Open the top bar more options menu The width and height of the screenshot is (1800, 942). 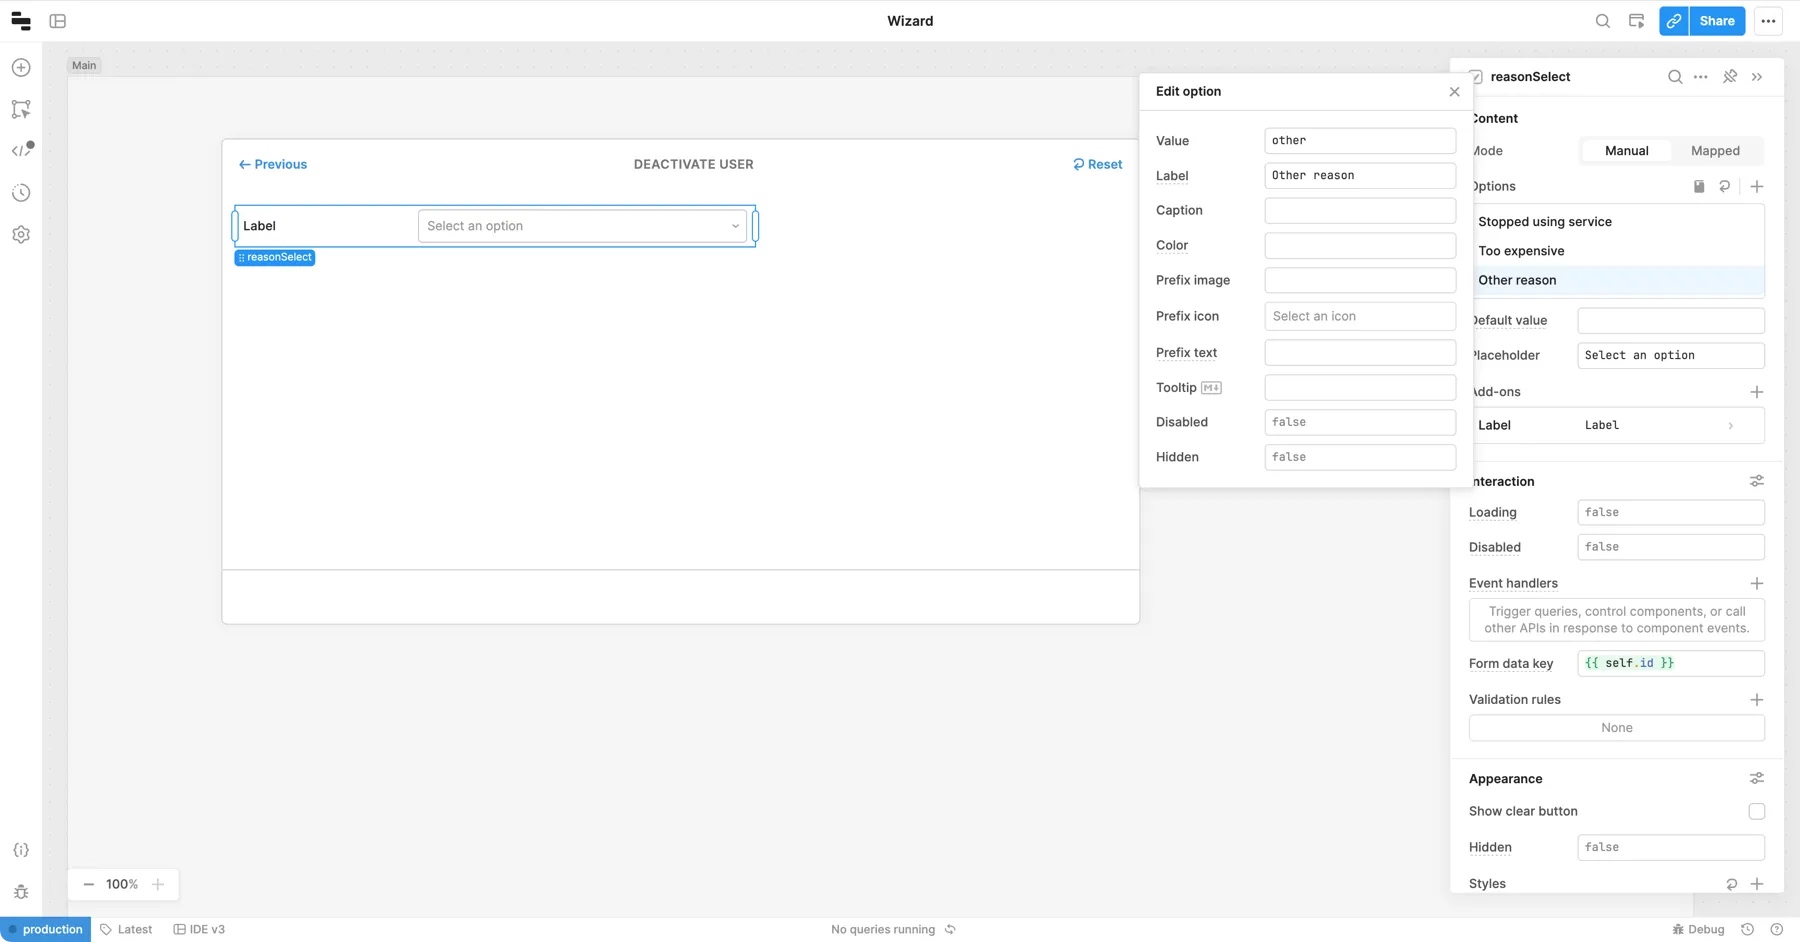[x=1768, y=21]
